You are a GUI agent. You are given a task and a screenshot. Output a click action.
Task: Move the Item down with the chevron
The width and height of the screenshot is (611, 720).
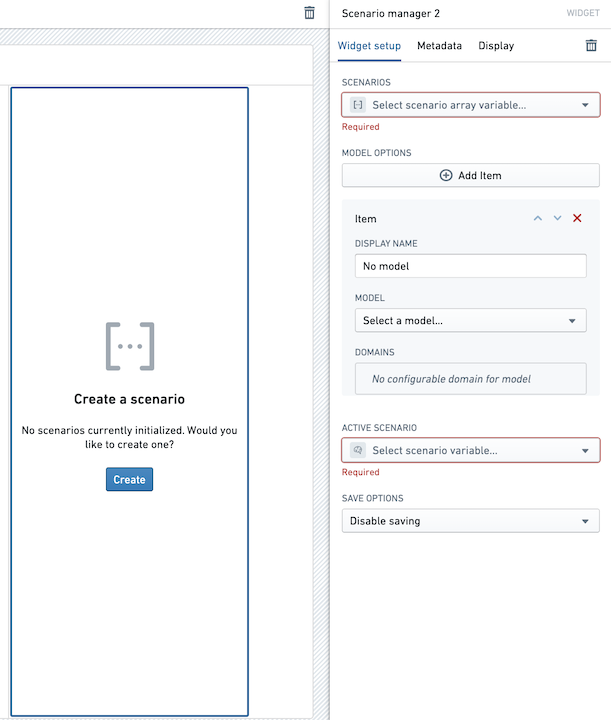[557, 219]
